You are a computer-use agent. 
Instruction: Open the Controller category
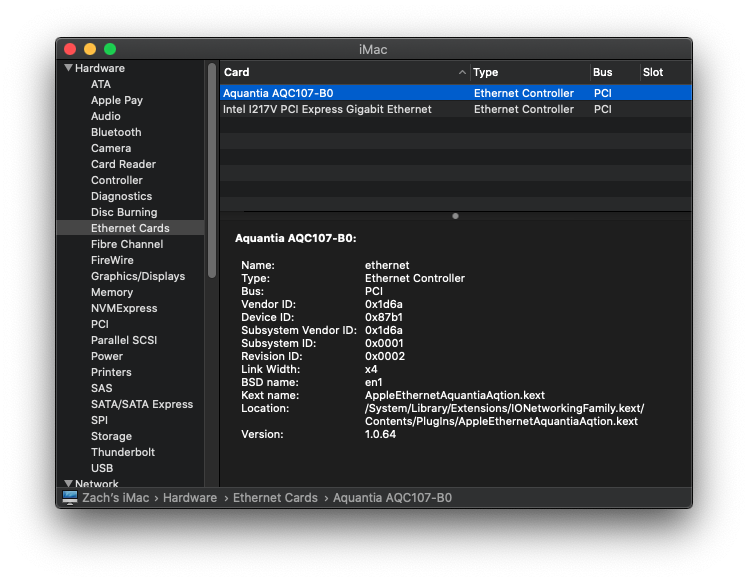pos(116,180)
